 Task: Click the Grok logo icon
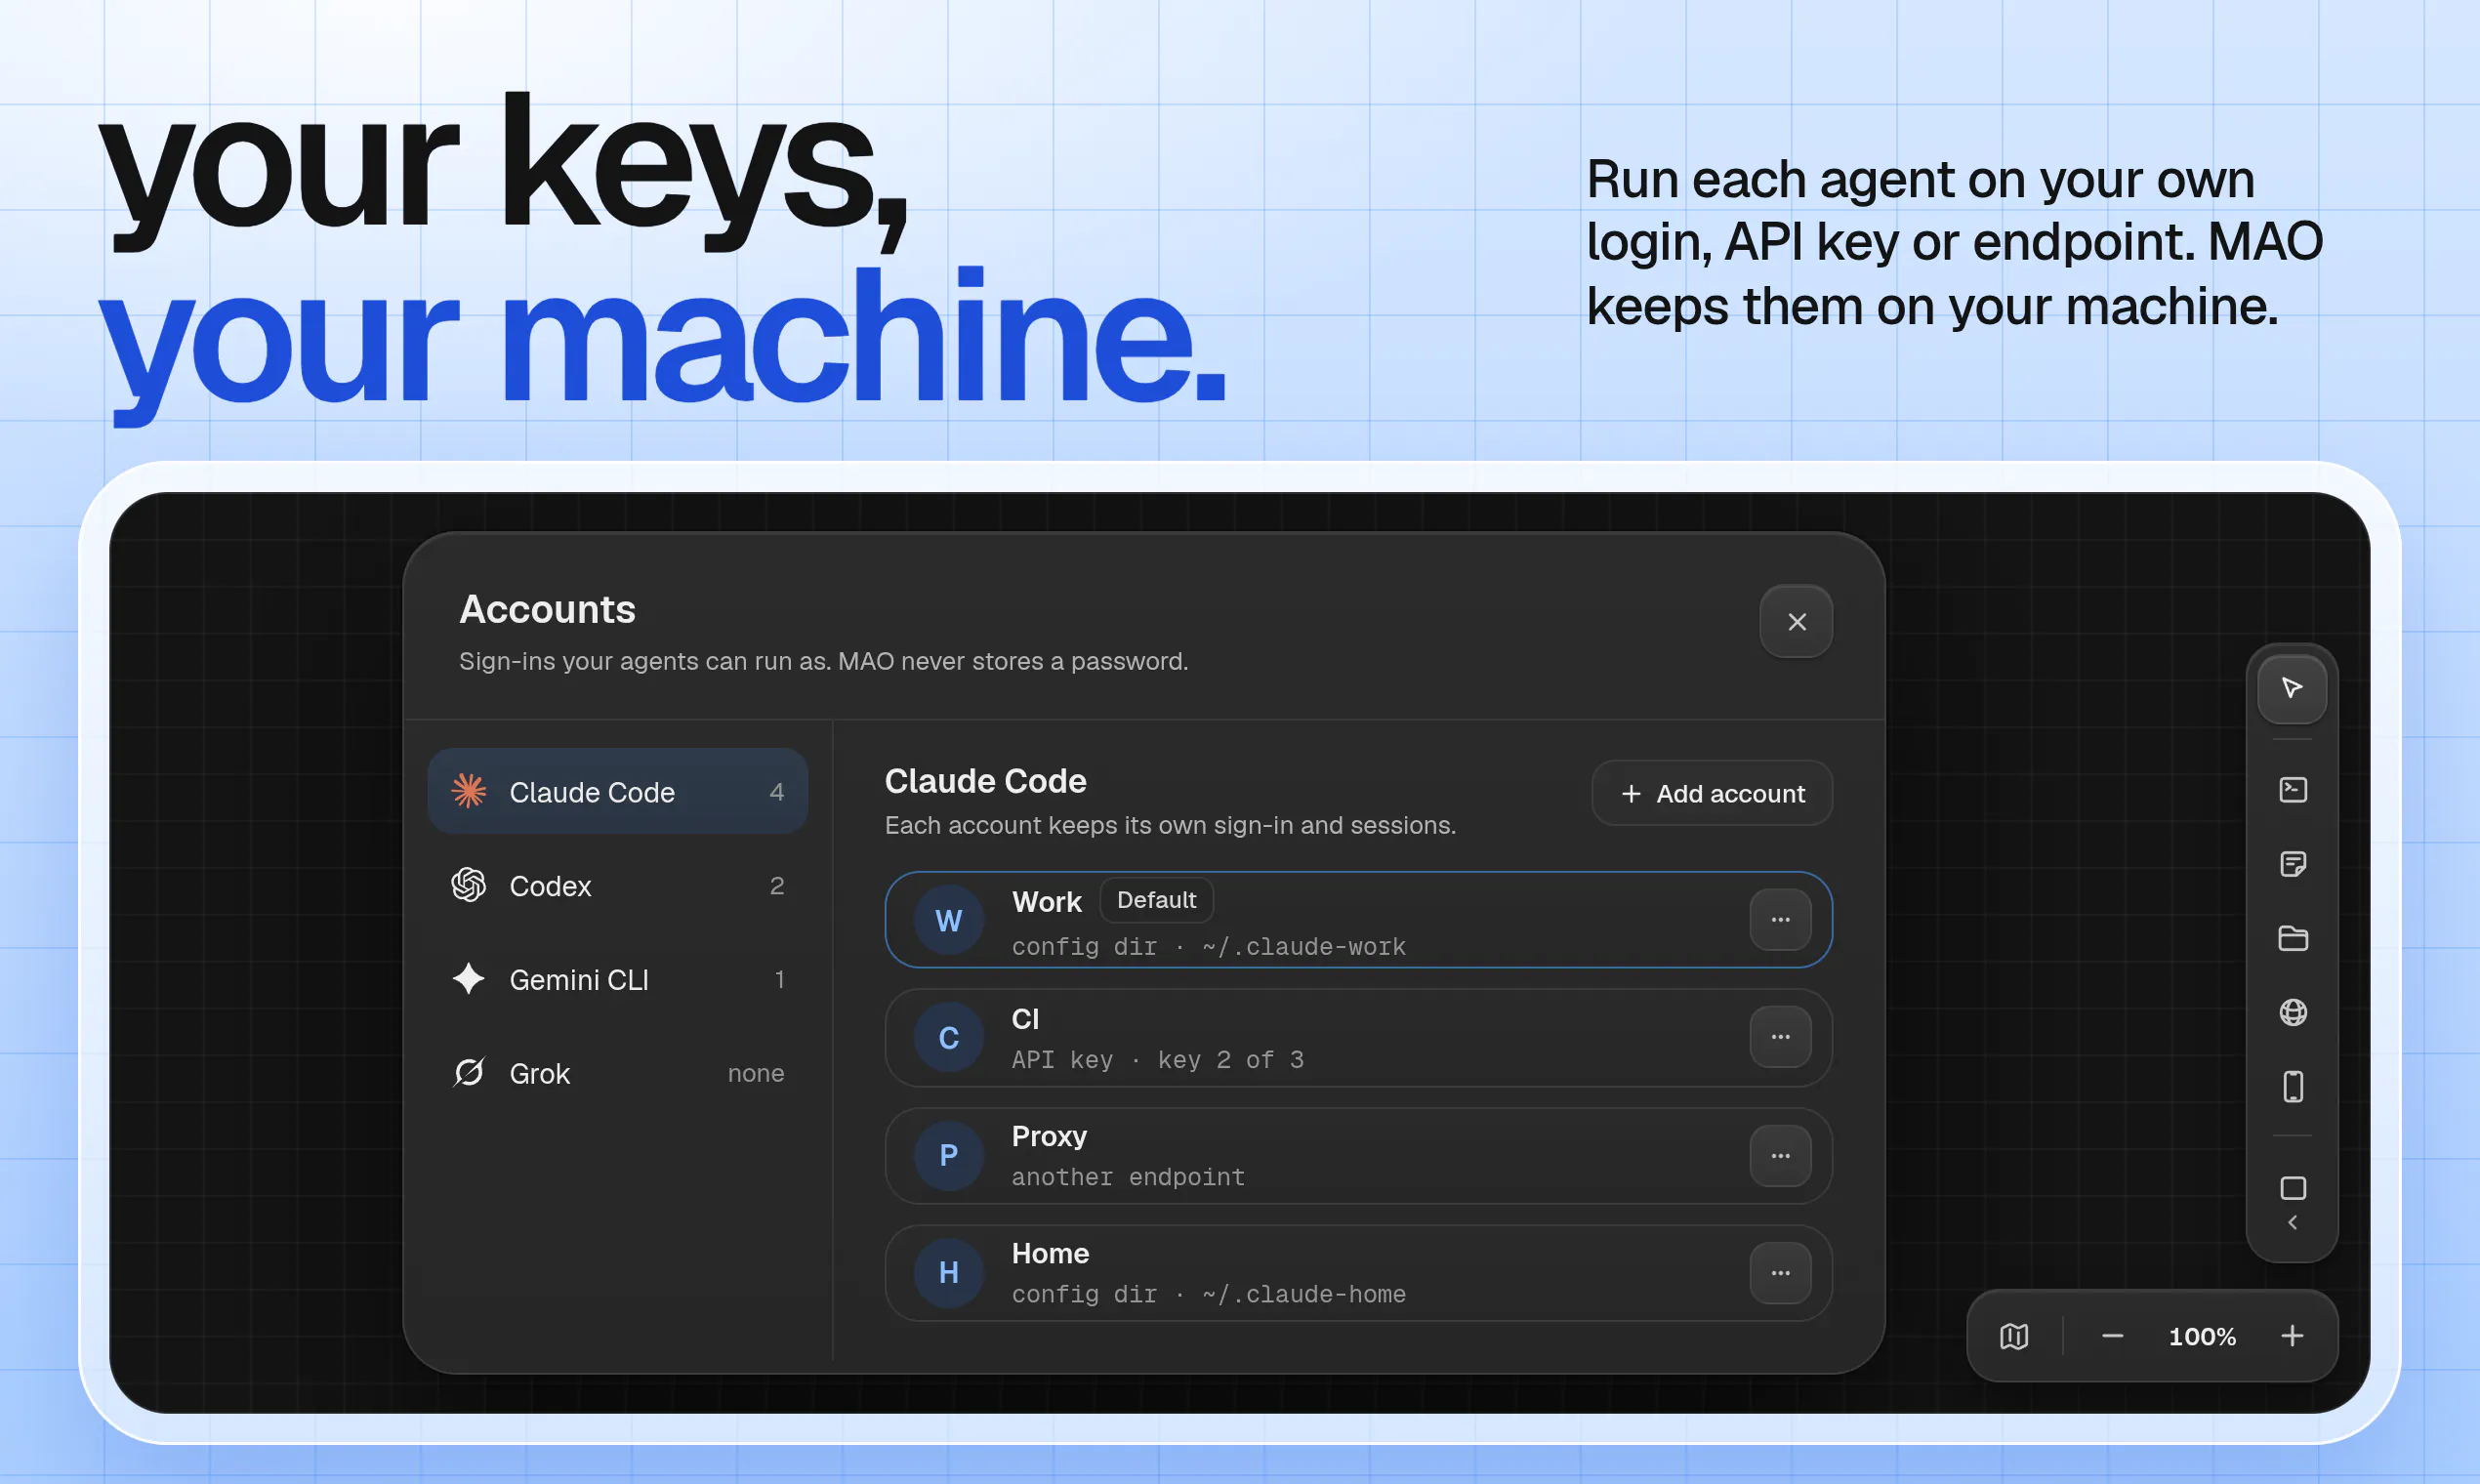pos(468,1073)
